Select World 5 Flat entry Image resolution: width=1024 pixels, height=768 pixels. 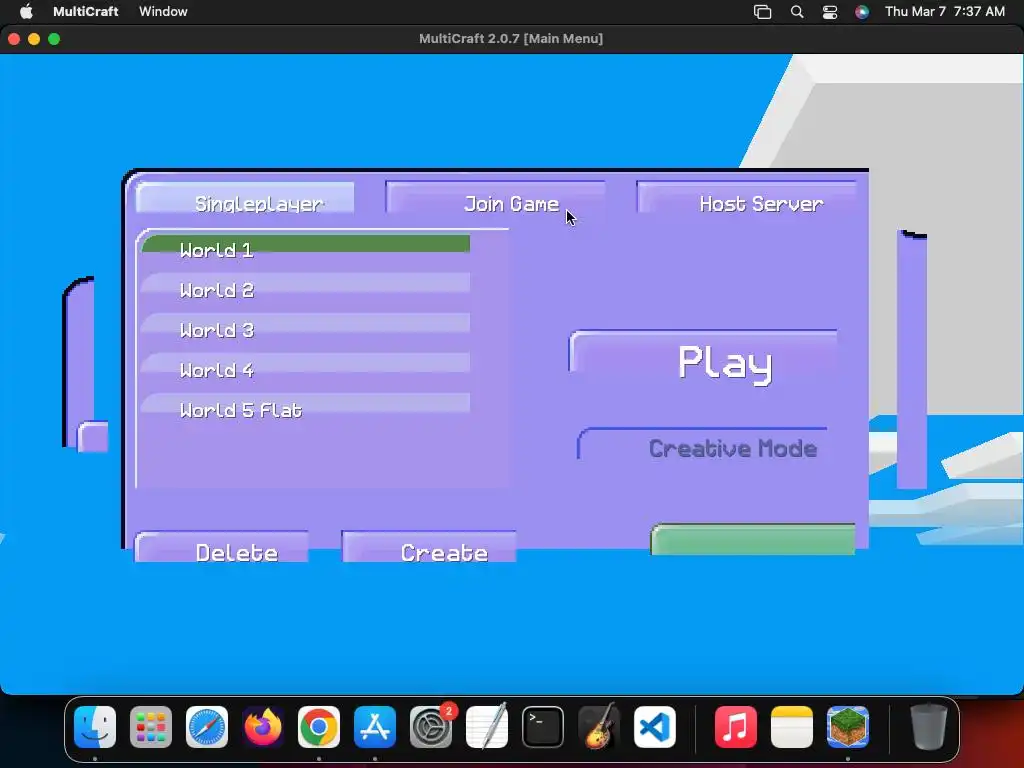[305, 404]
